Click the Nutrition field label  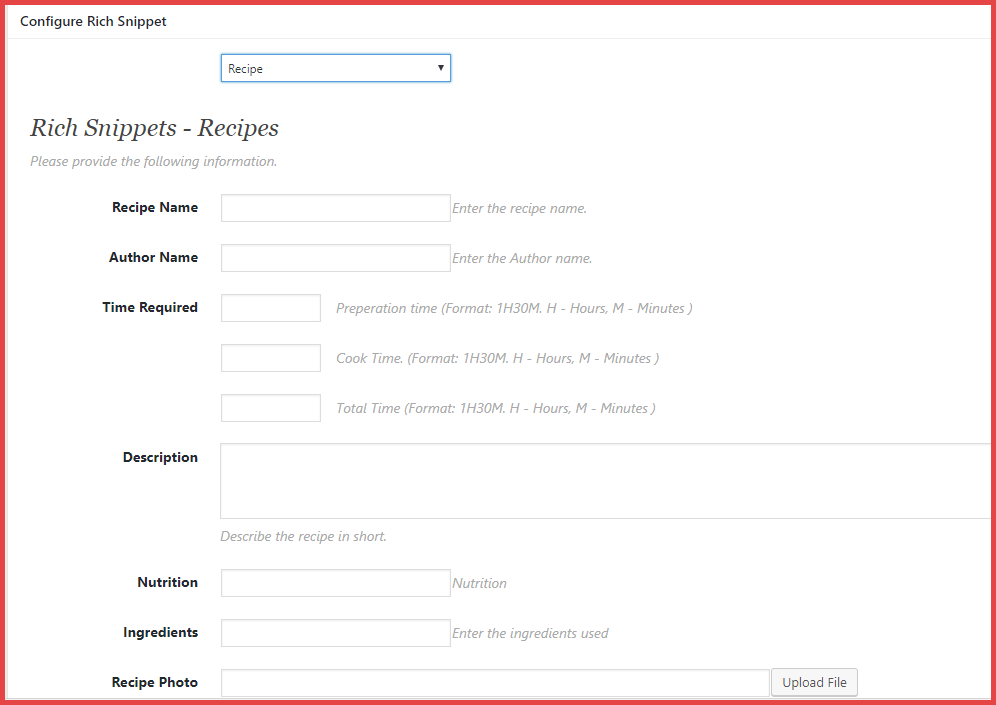click(x=167, y=583)
